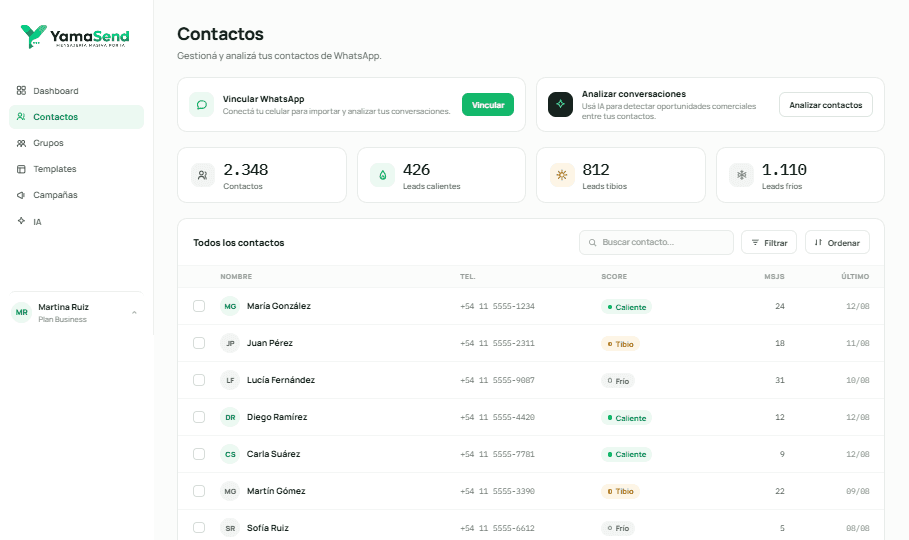
Task: Click the Dashboard grid icon
Action: (21, 90)
